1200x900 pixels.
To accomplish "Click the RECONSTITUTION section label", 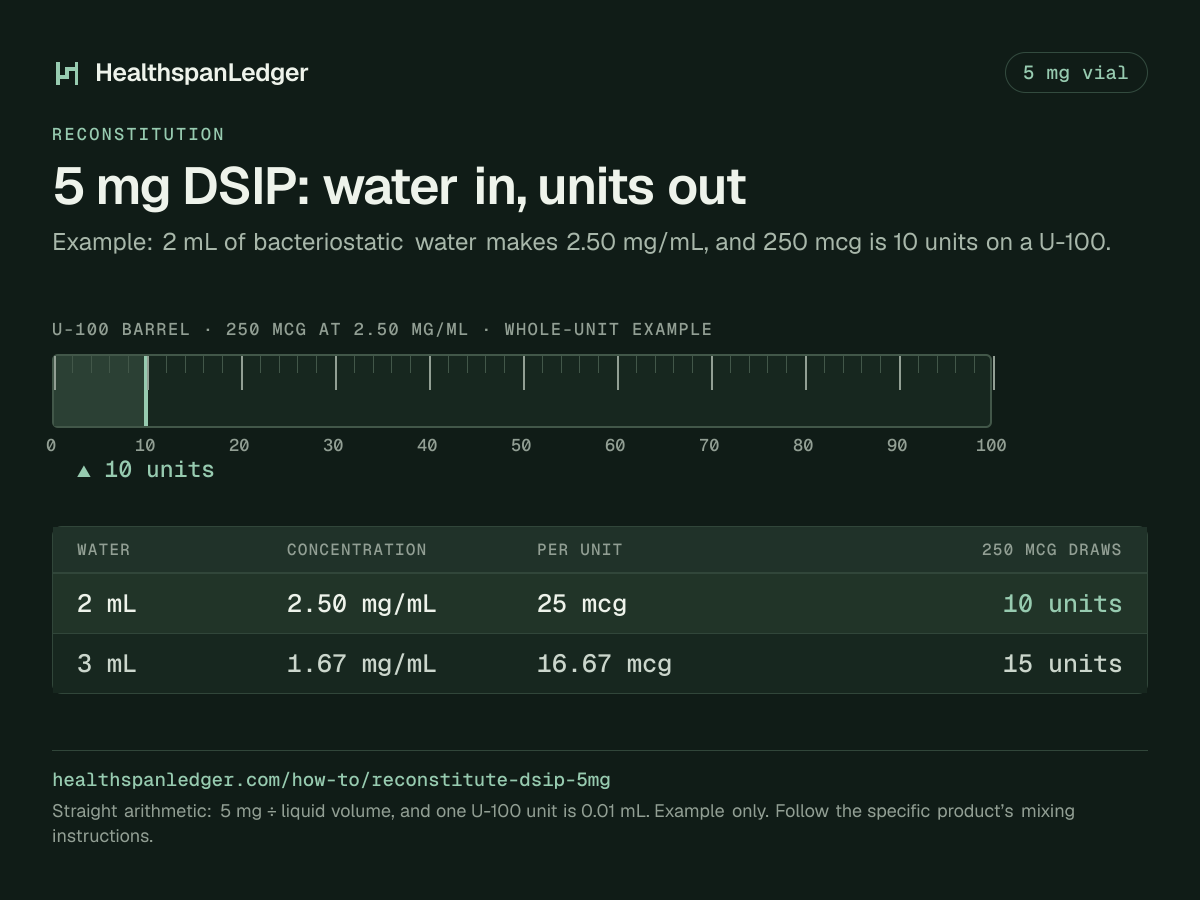I will 138,134.
